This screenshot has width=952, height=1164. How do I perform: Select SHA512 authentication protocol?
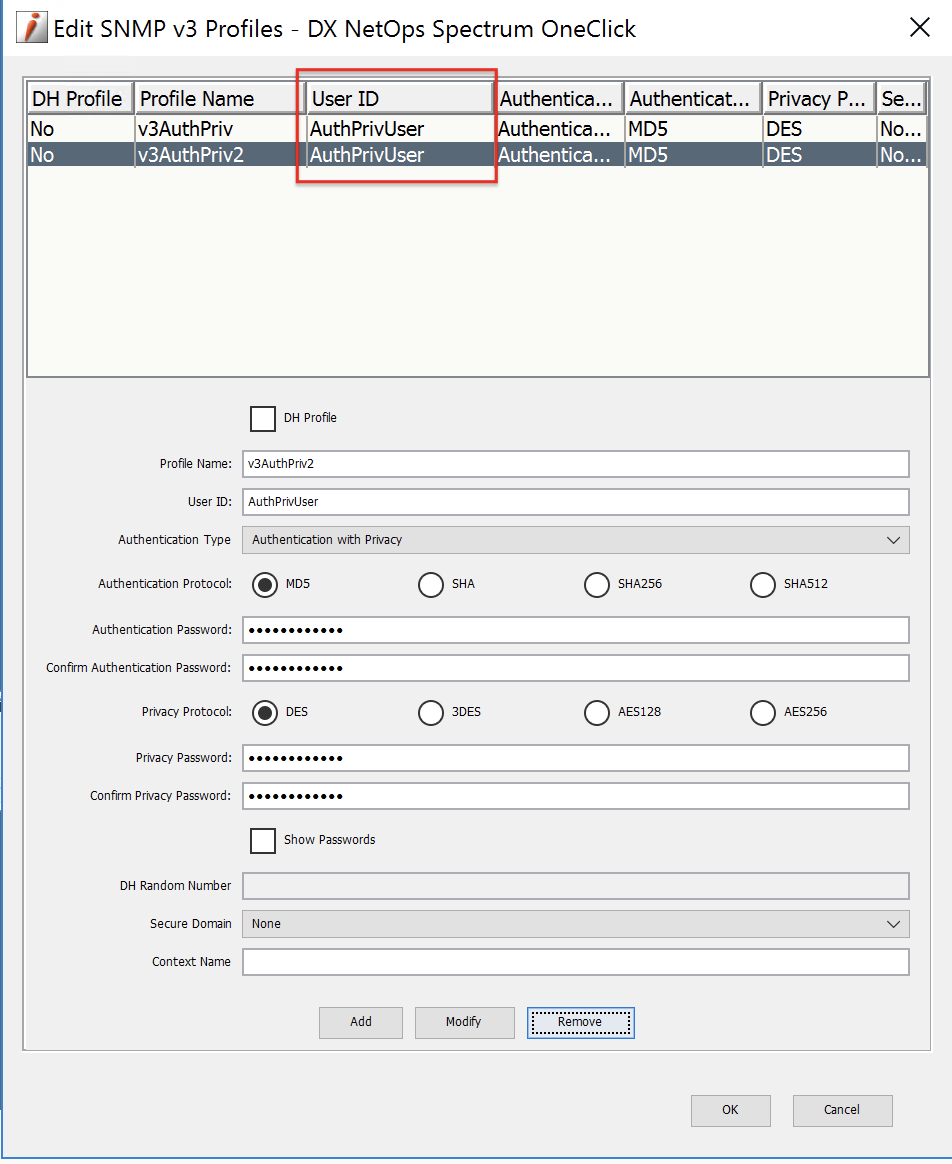(x=763, y=584)
